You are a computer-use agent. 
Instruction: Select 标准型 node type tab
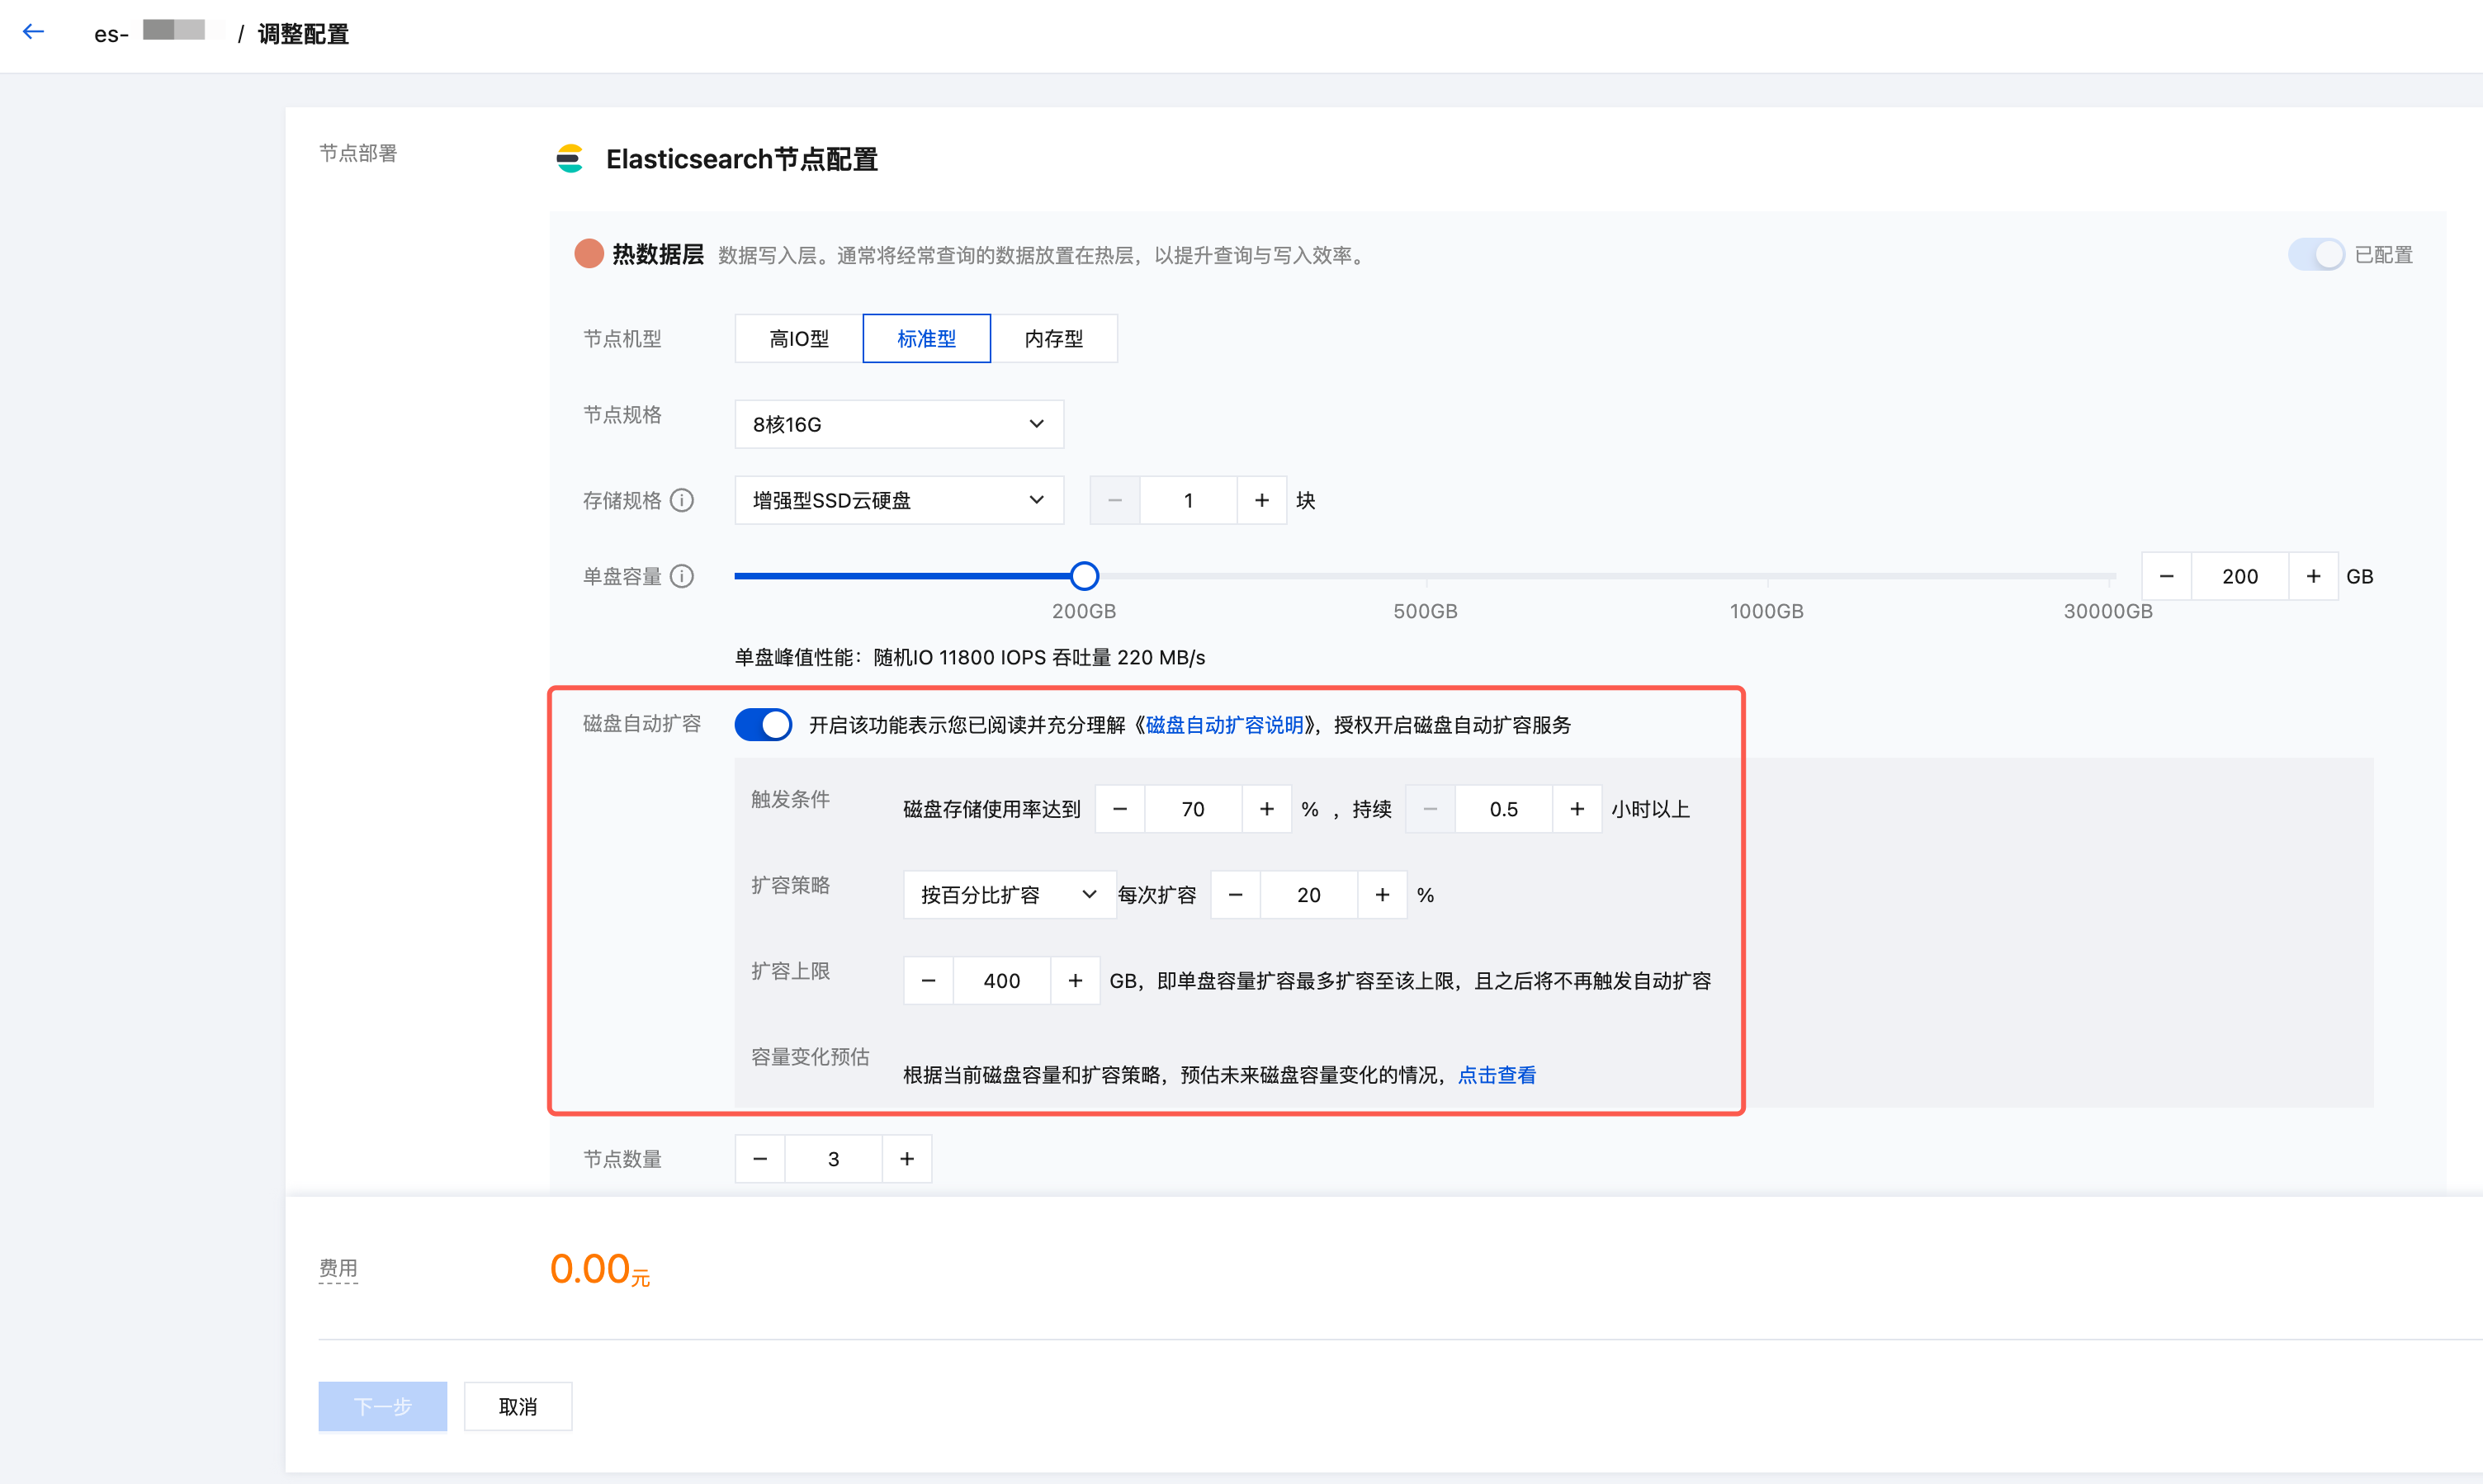click(926, 339)
